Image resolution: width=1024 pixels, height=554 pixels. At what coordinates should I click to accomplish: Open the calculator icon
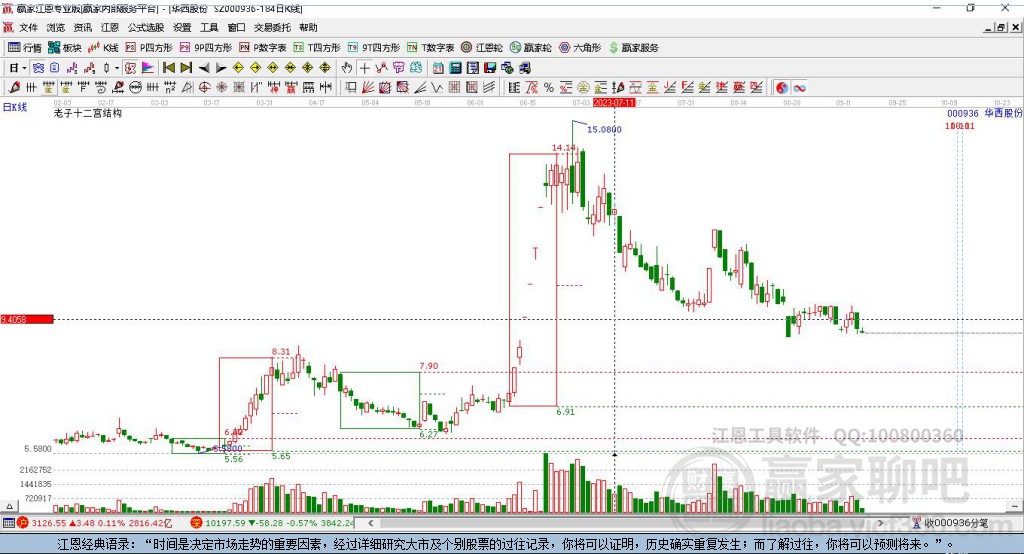[x=455, y=68]
